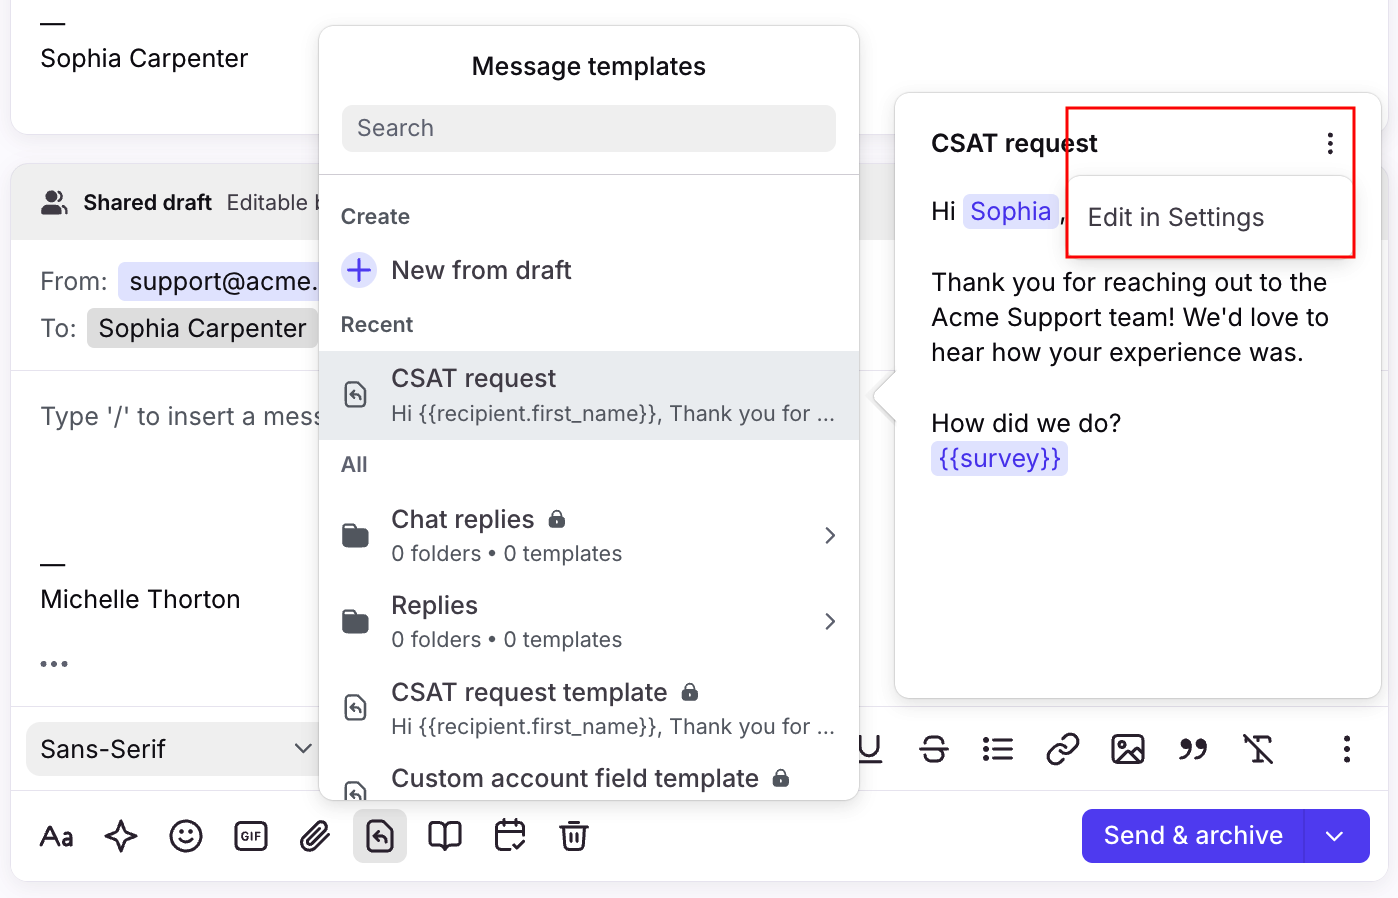
Task: Insert a bulleted list
Action: click(x=998, y=749)
